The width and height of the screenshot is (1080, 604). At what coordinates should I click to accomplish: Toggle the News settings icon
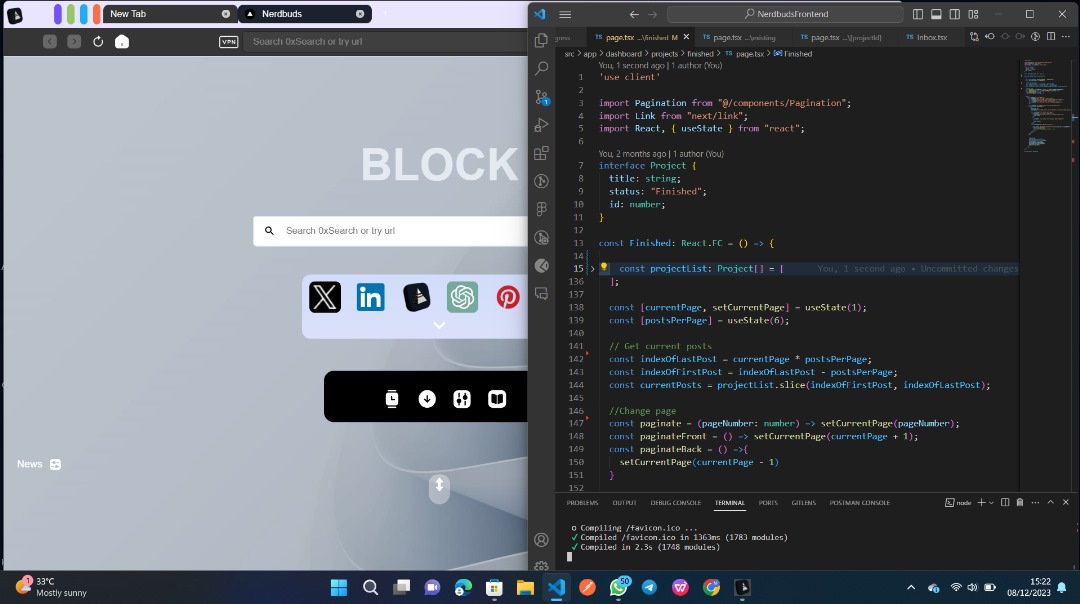pyautogui.click(x=56, y=464)
